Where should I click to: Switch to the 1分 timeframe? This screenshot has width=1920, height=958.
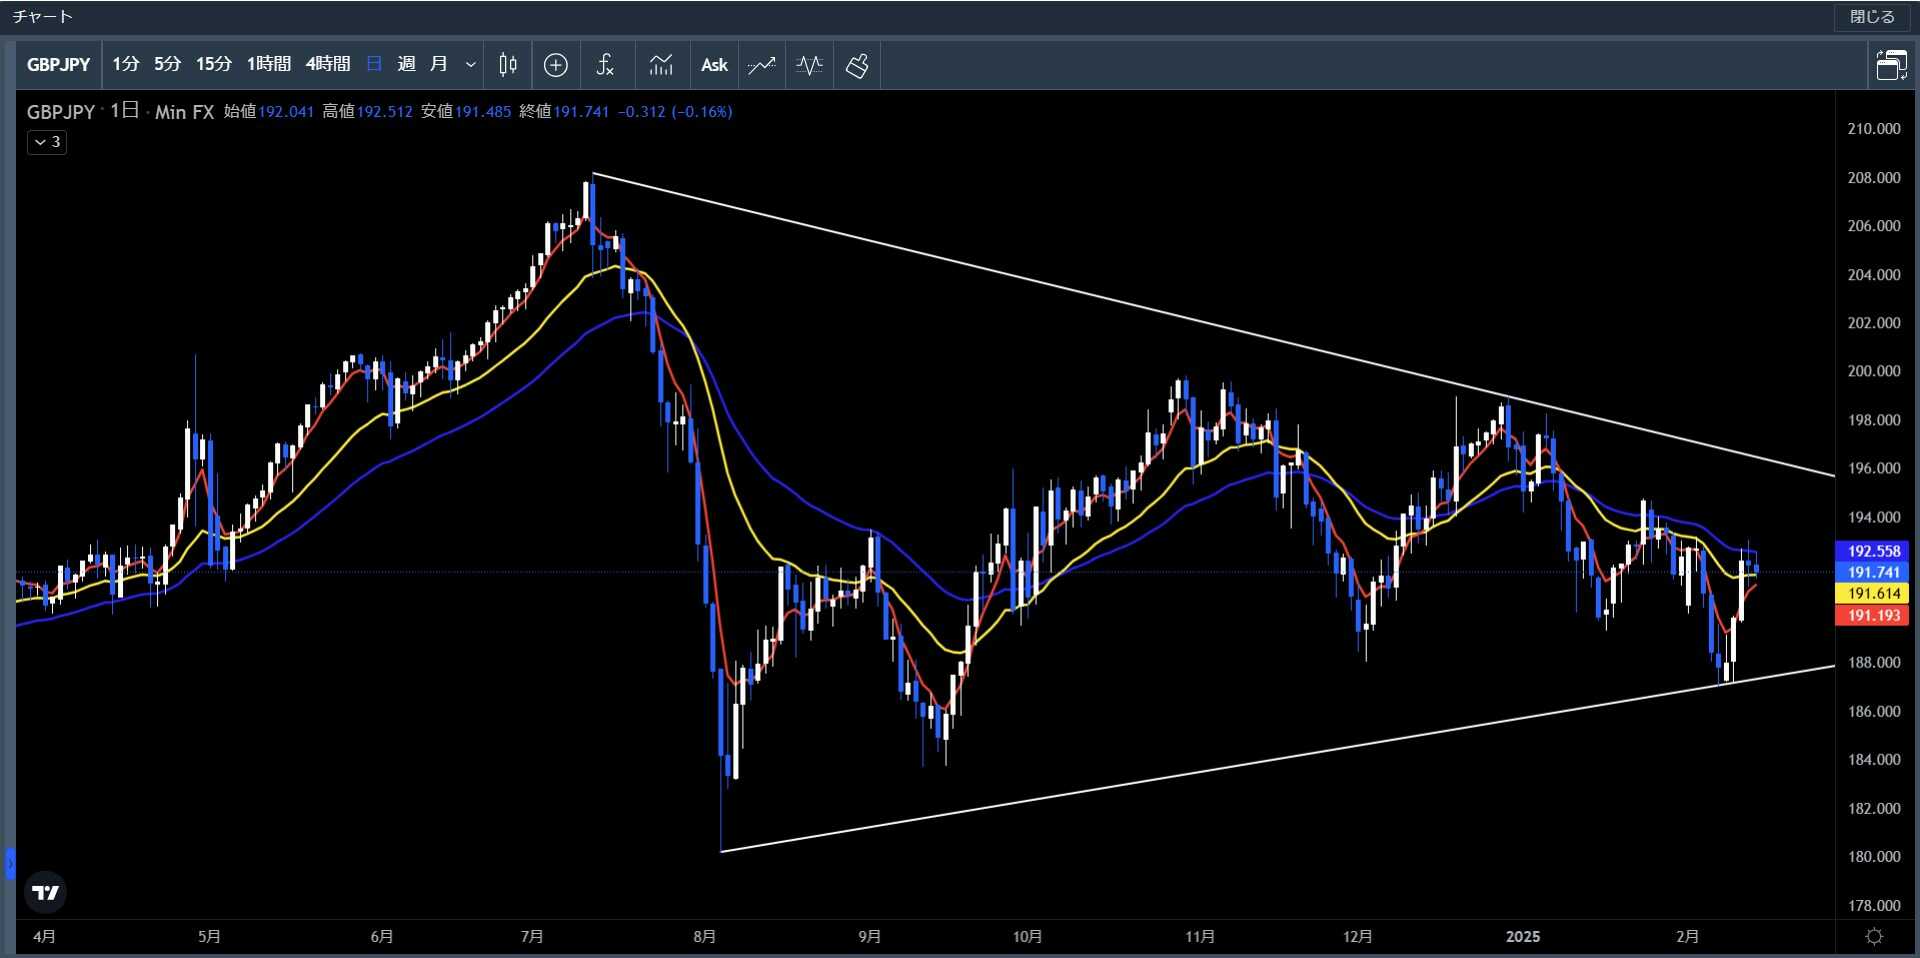[125, 65]
